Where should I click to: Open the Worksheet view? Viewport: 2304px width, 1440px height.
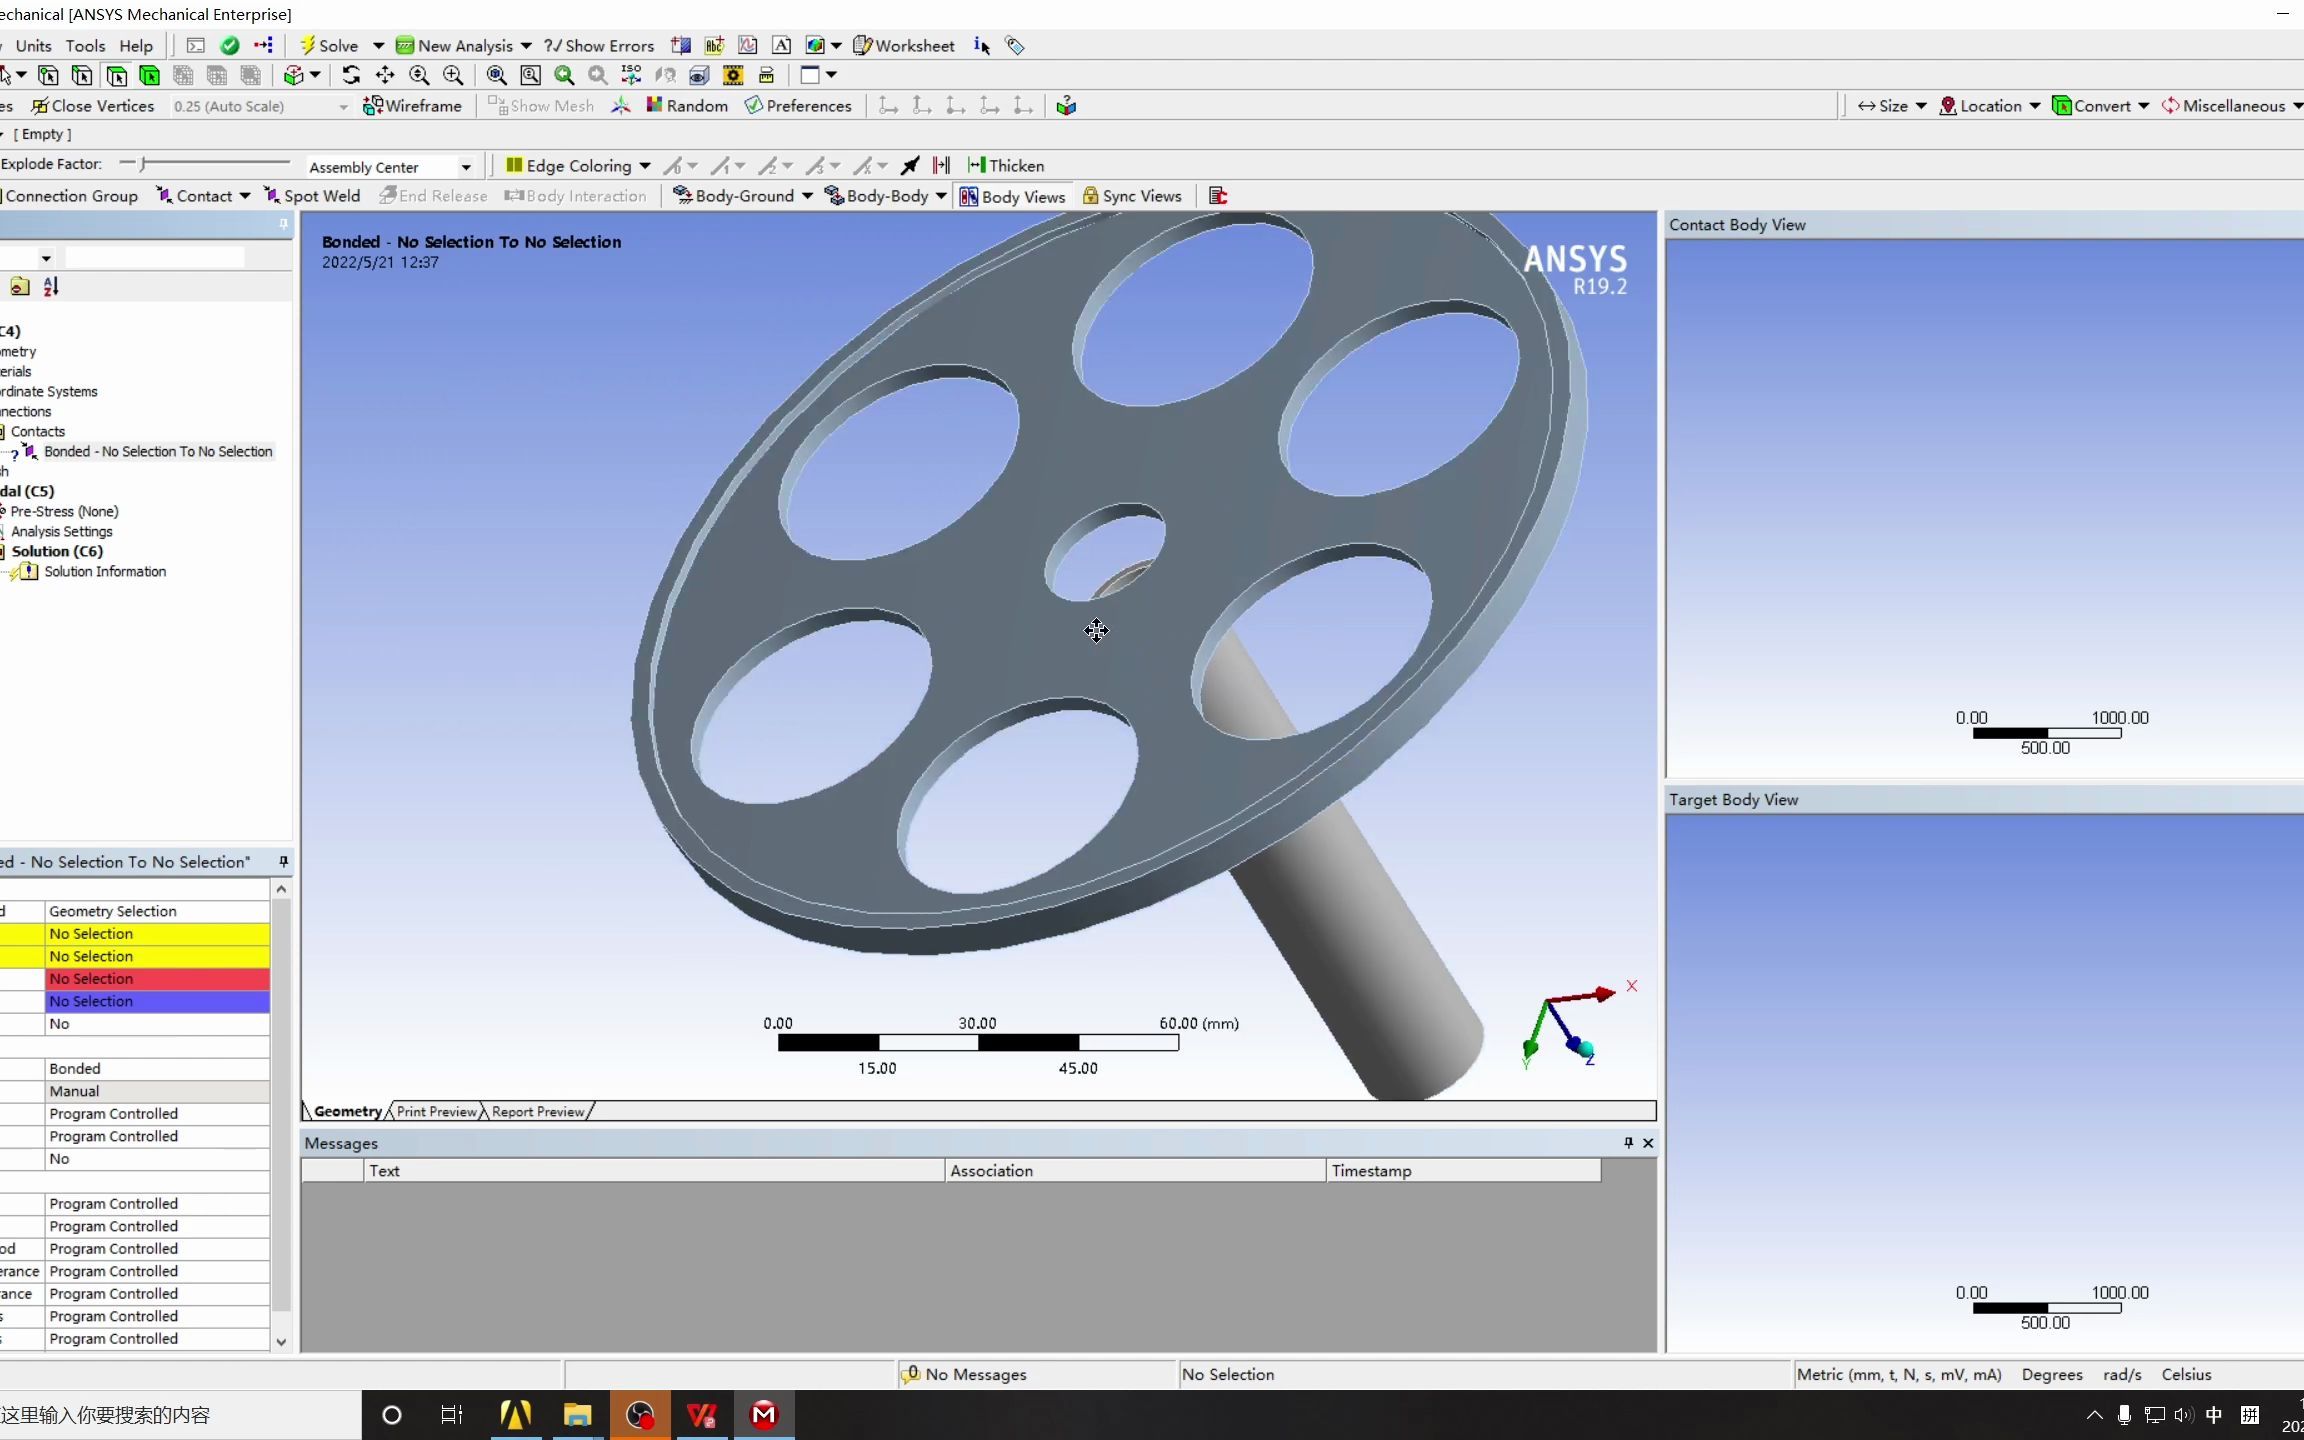(904, 45)
